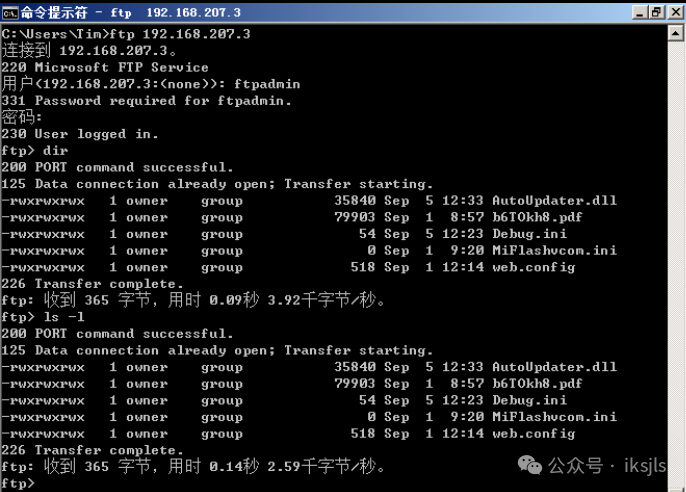Close the ftp command prompt window
Viewport: 686px width, 492px height.
[675, 12]
